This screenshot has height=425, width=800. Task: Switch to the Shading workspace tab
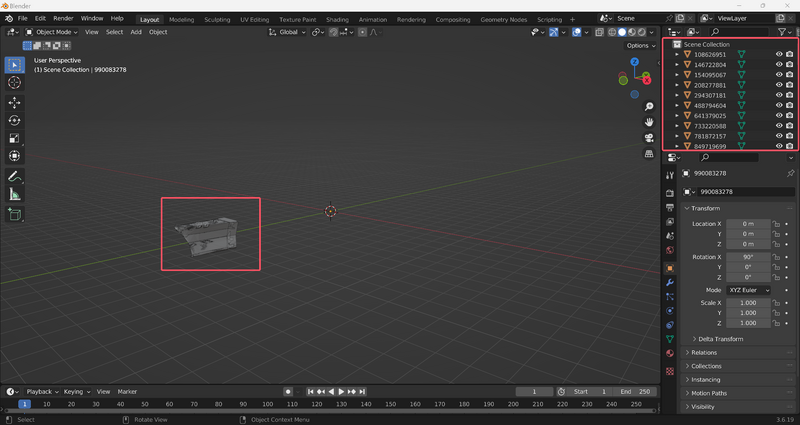[337, 19]
